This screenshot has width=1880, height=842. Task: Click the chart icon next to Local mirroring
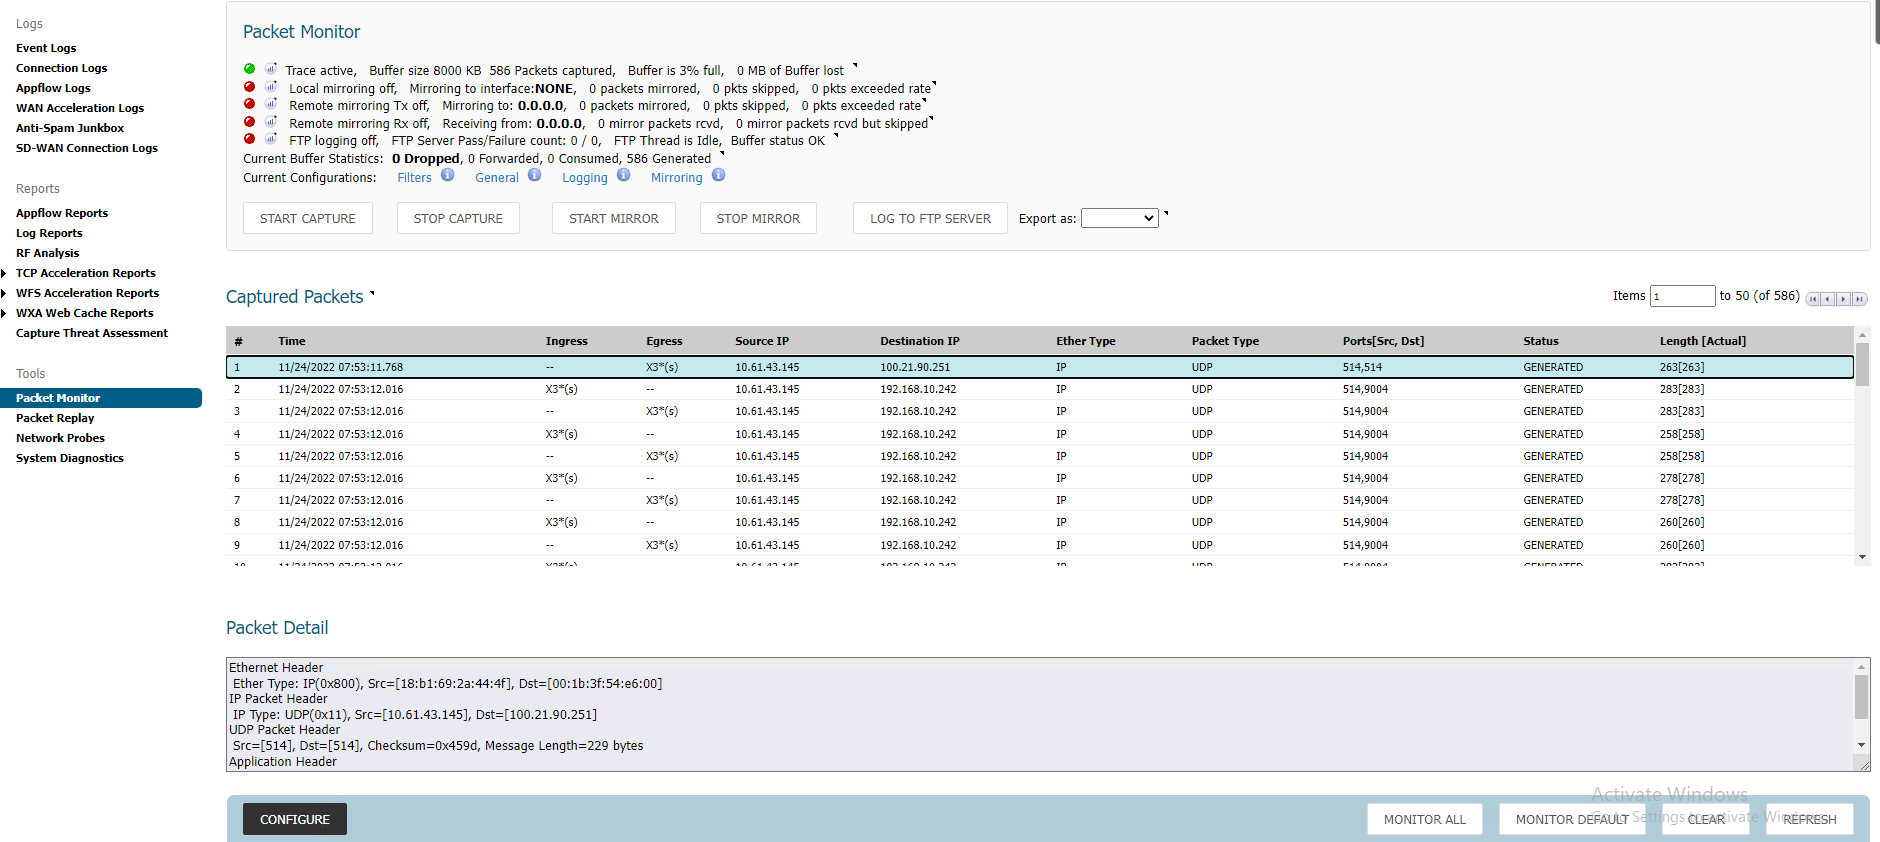pyautogui.click(x=271, y=87)
